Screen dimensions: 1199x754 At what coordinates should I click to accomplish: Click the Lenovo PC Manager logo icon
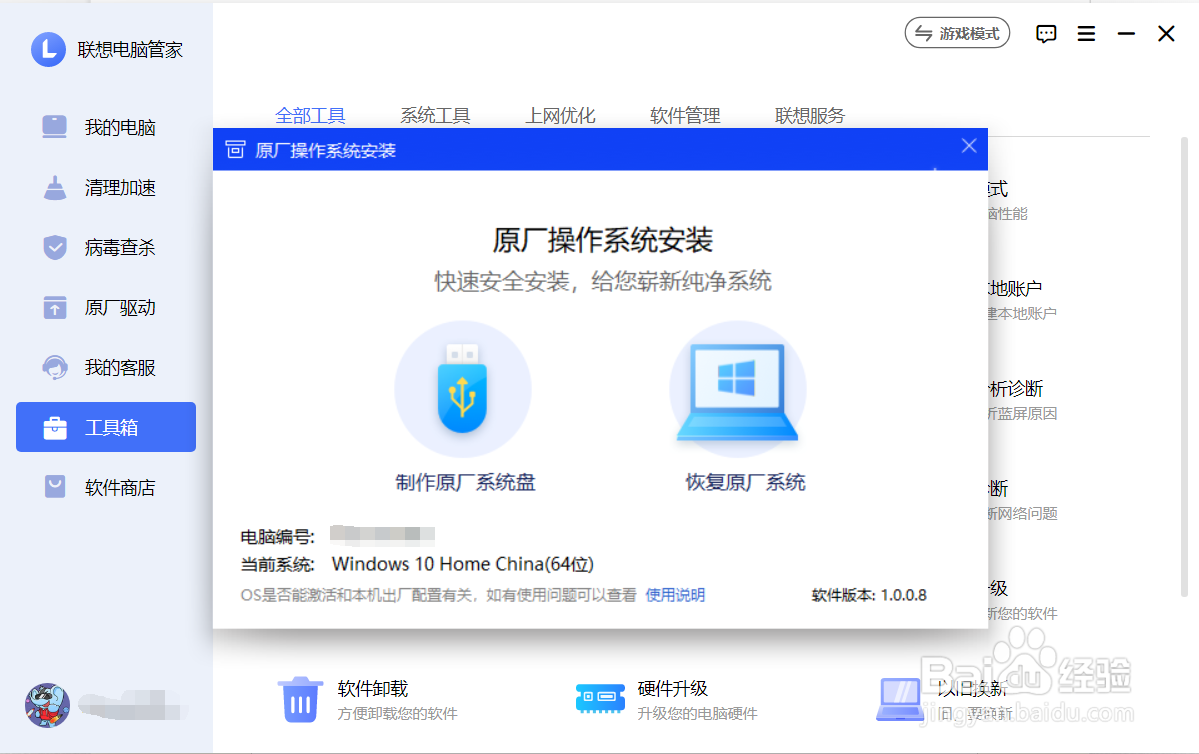tap(48, 50)
